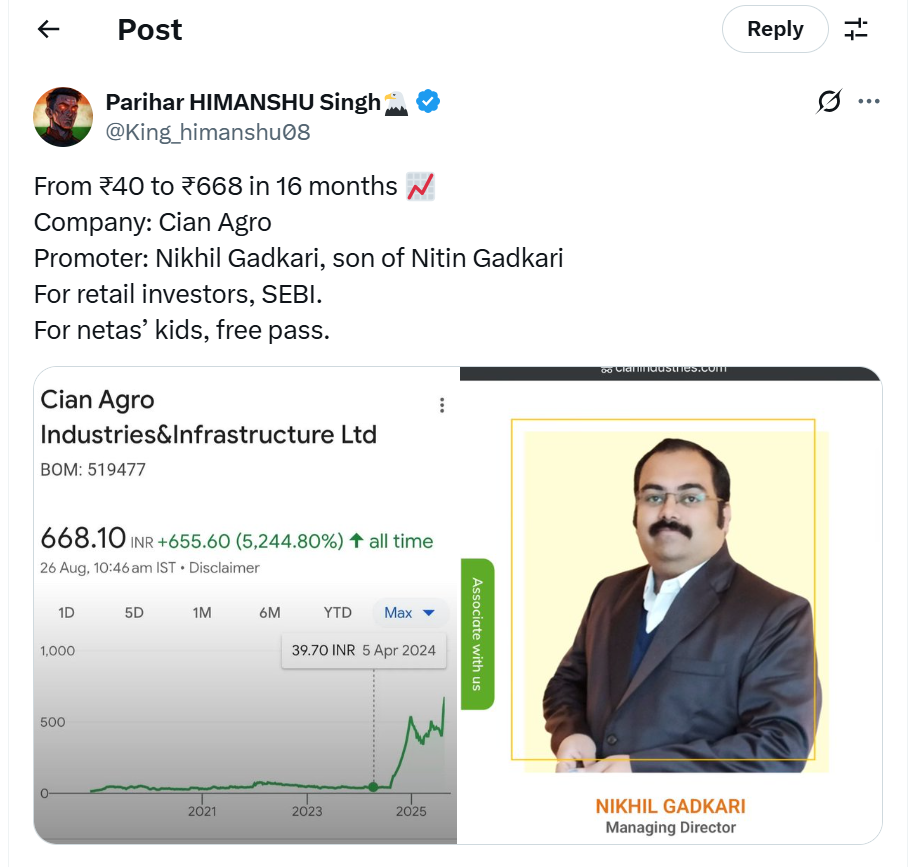Click the Grok explain post icon
The width and height of the screenshot is (918, 867).
(829, 102)
